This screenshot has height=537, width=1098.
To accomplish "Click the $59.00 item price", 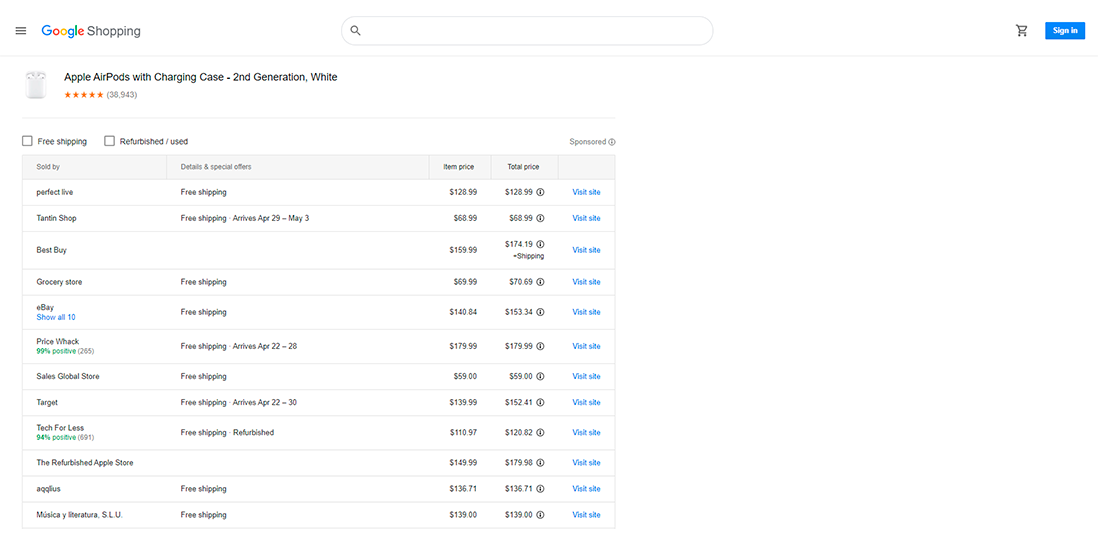I will 465,377.
